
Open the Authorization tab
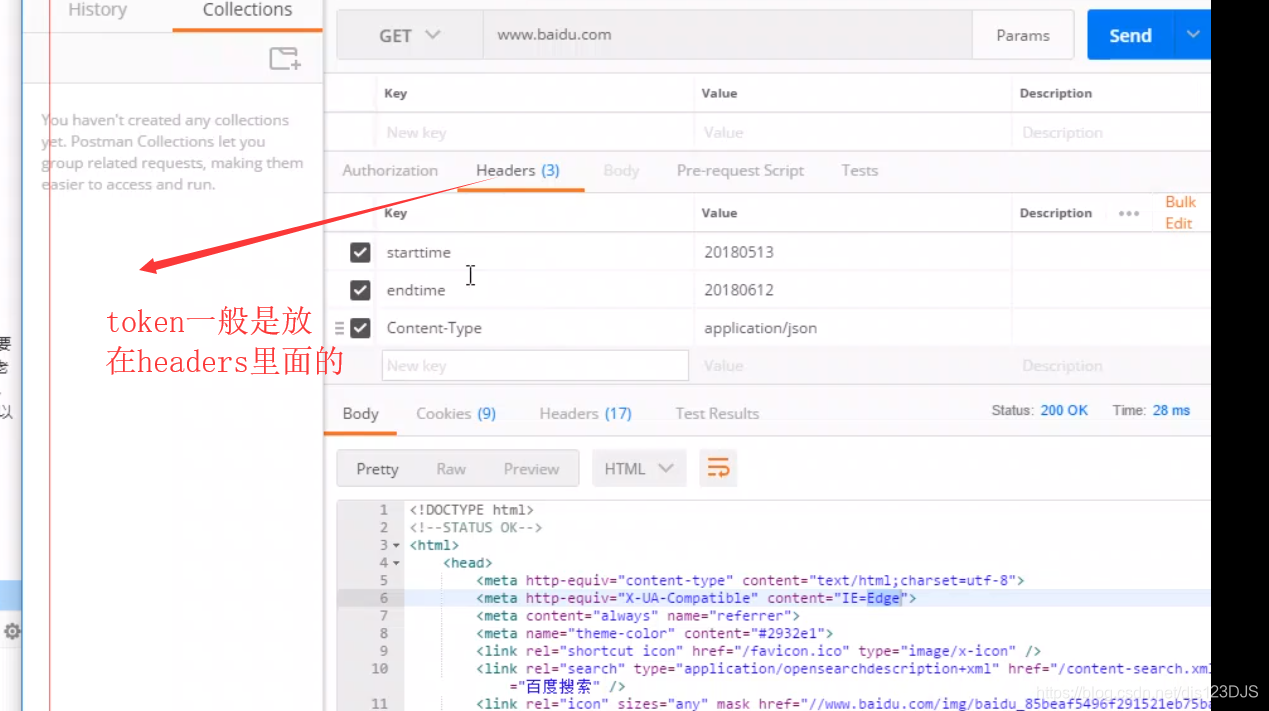pos(390,170)
